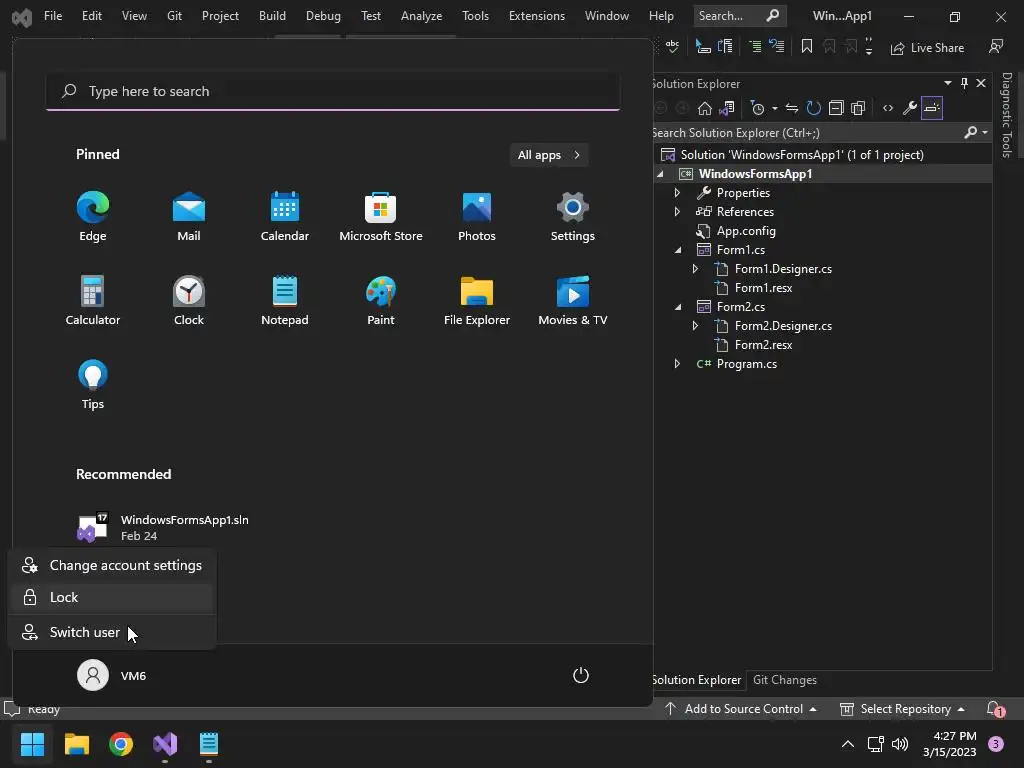Switch between solutions and folder views
The image size is (1024, 768).
[x=727, y=108]
